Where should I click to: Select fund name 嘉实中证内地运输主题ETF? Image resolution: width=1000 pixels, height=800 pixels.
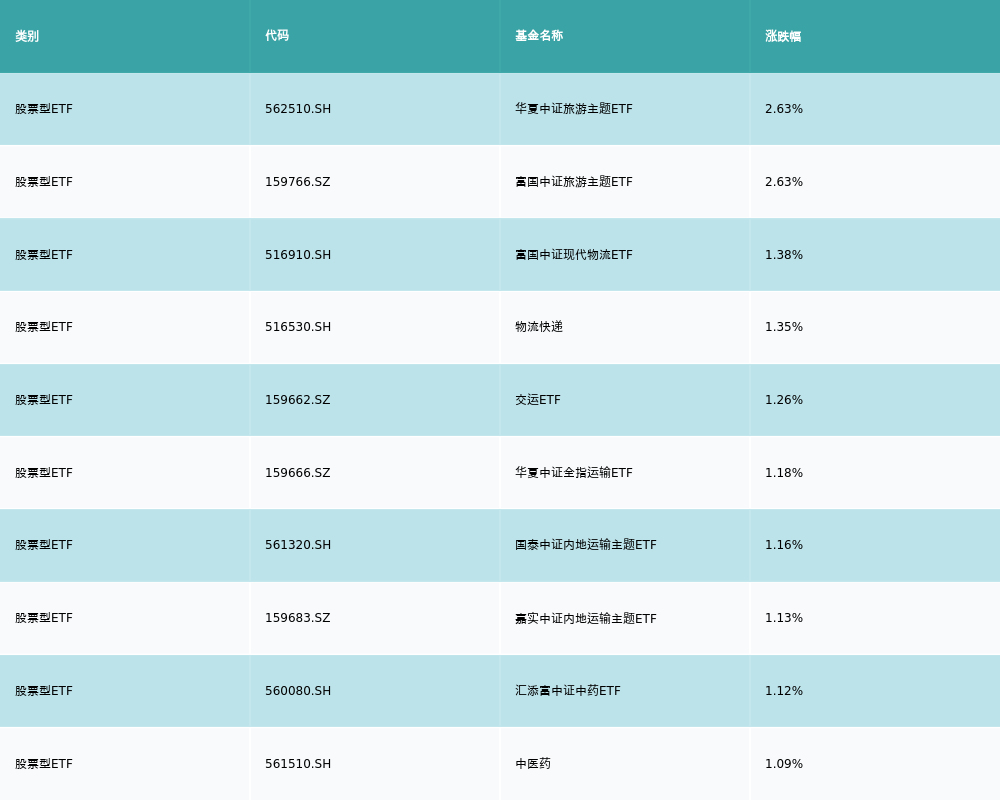(x=585, y=618)
